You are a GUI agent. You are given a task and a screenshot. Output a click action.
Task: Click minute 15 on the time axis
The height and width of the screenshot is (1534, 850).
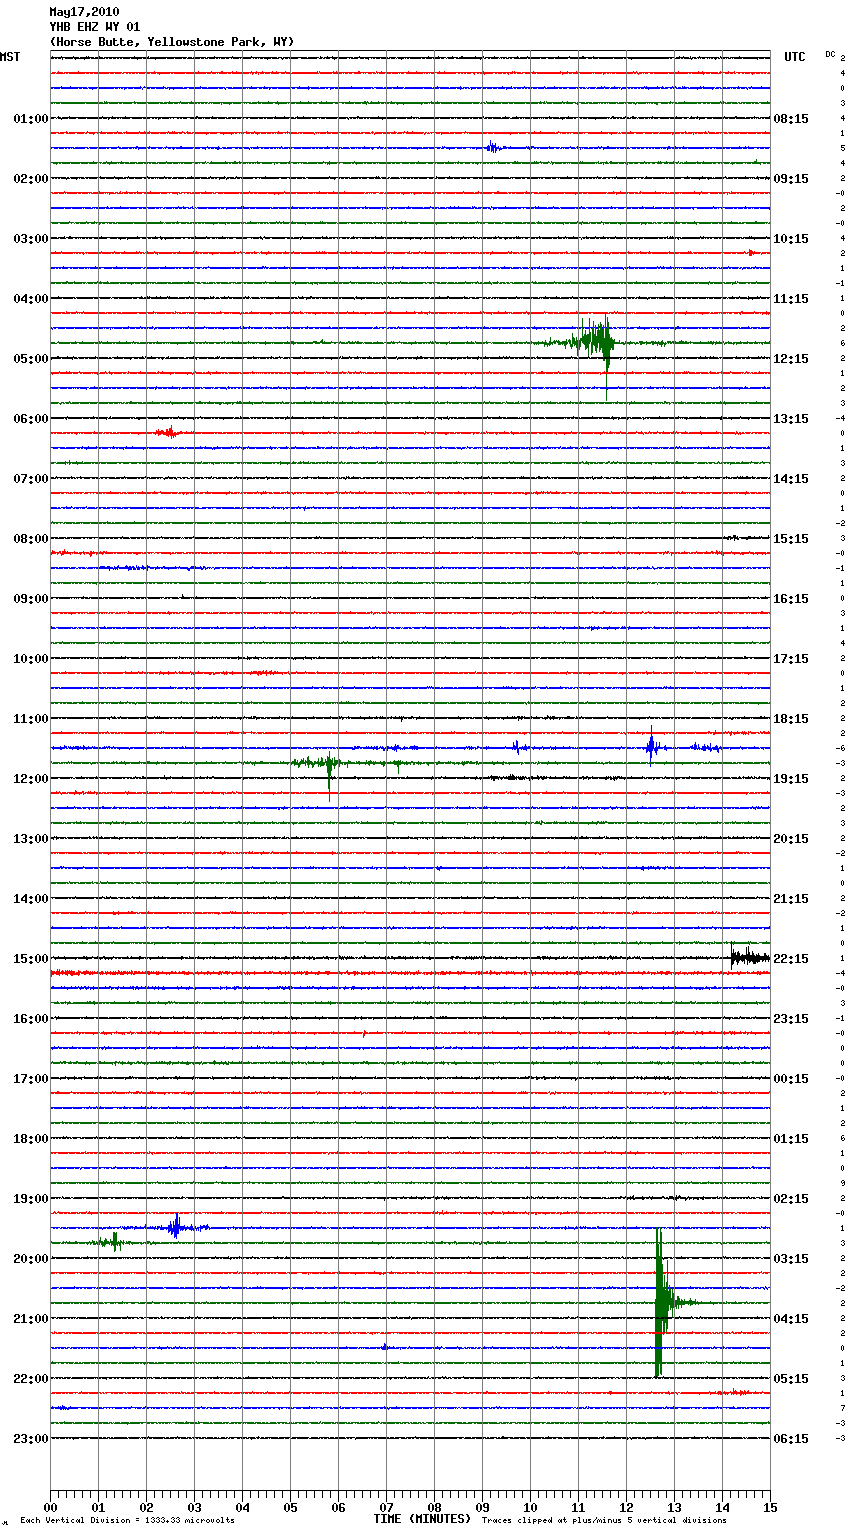770,1507
